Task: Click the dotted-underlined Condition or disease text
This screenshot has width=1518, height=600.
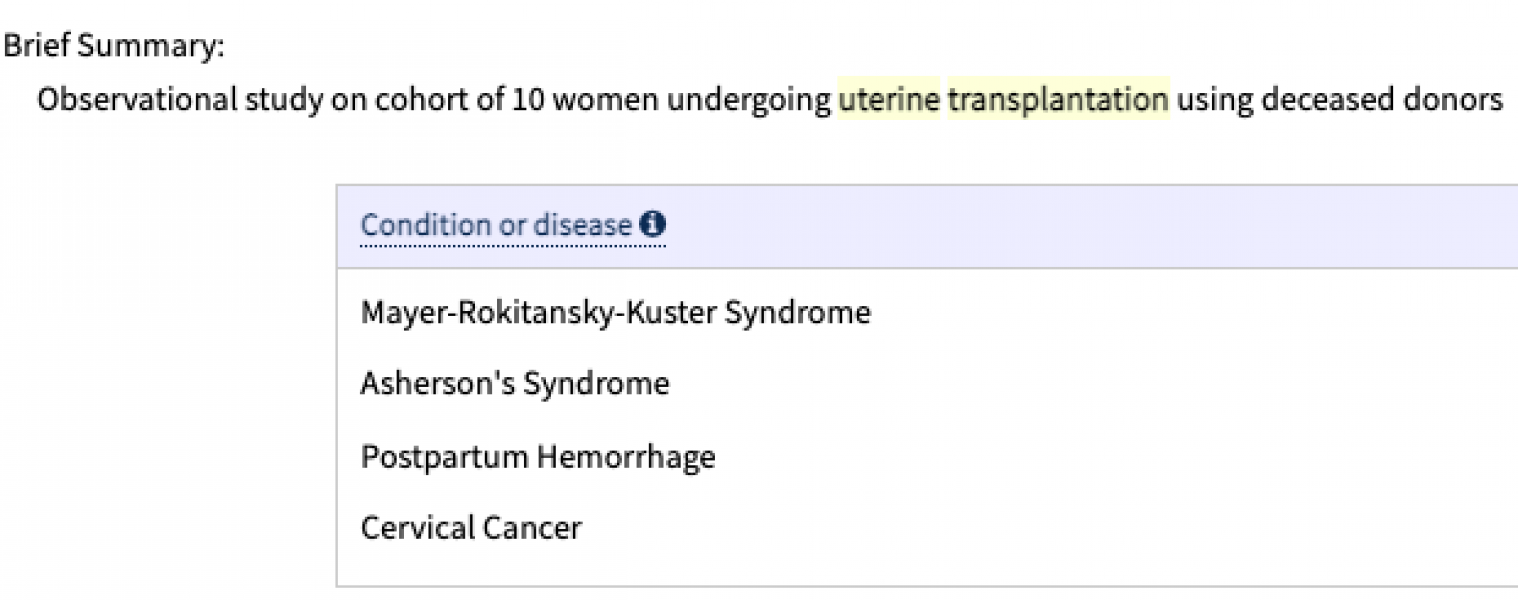Action: [497, 225]
